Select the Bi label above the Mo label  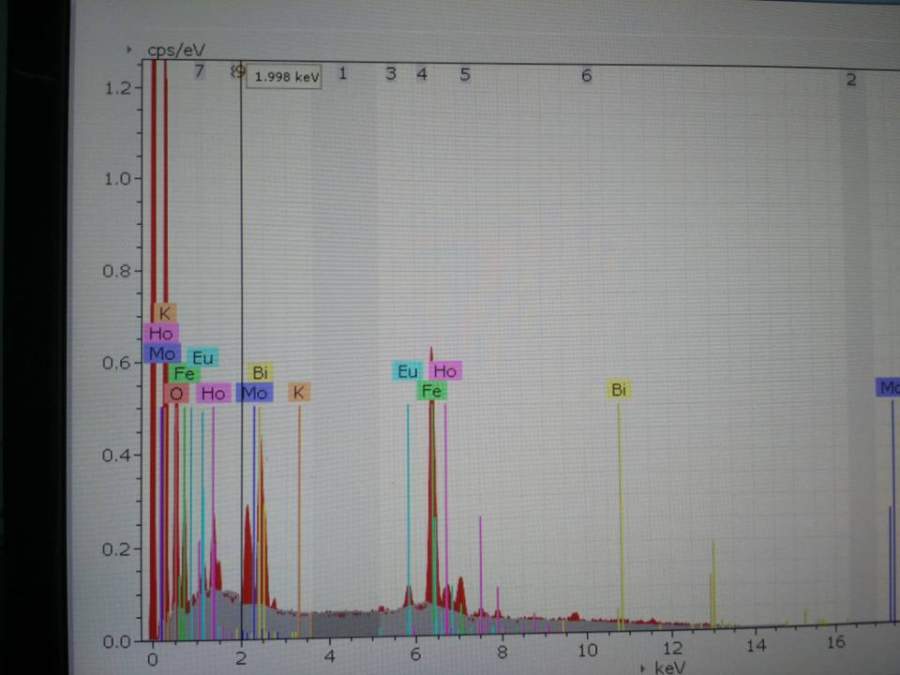pyautogui.click(x=260, y=373)
